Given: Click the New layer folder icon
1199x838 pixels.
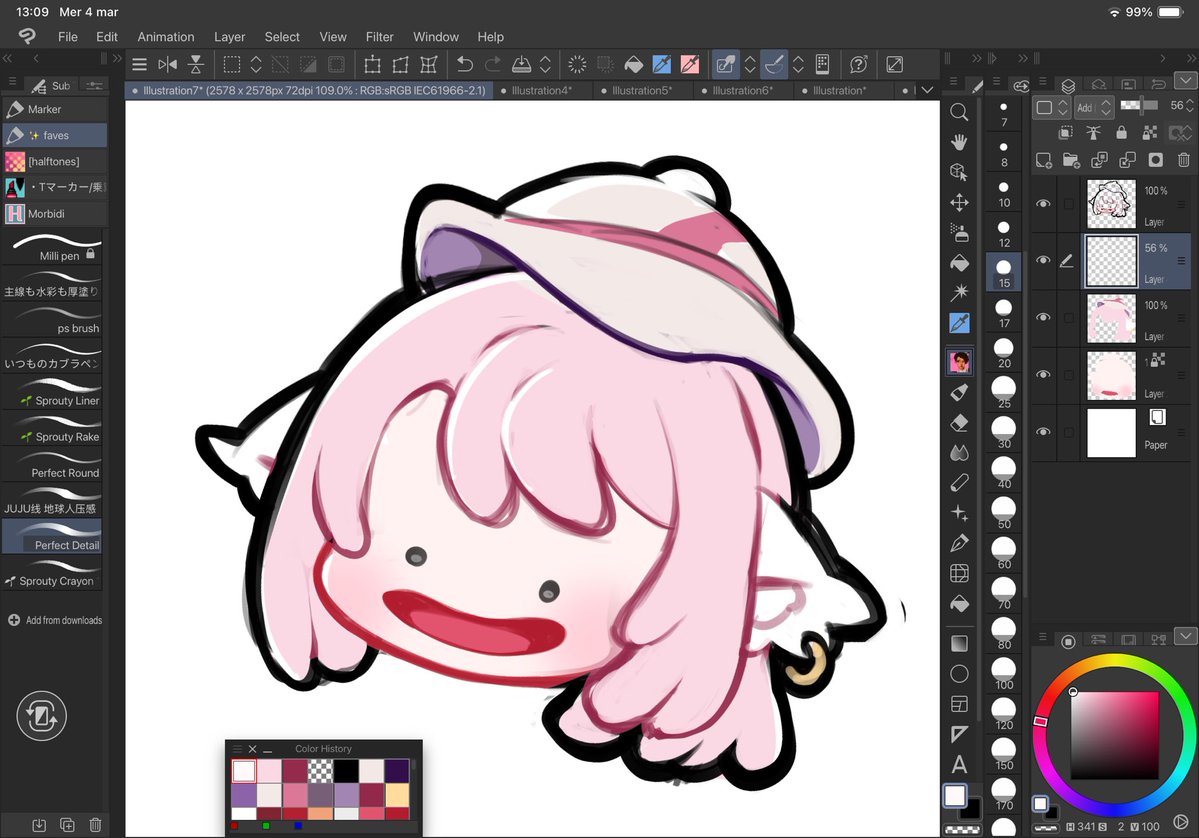Looking at the screenshot, I should coord(1071,160).
